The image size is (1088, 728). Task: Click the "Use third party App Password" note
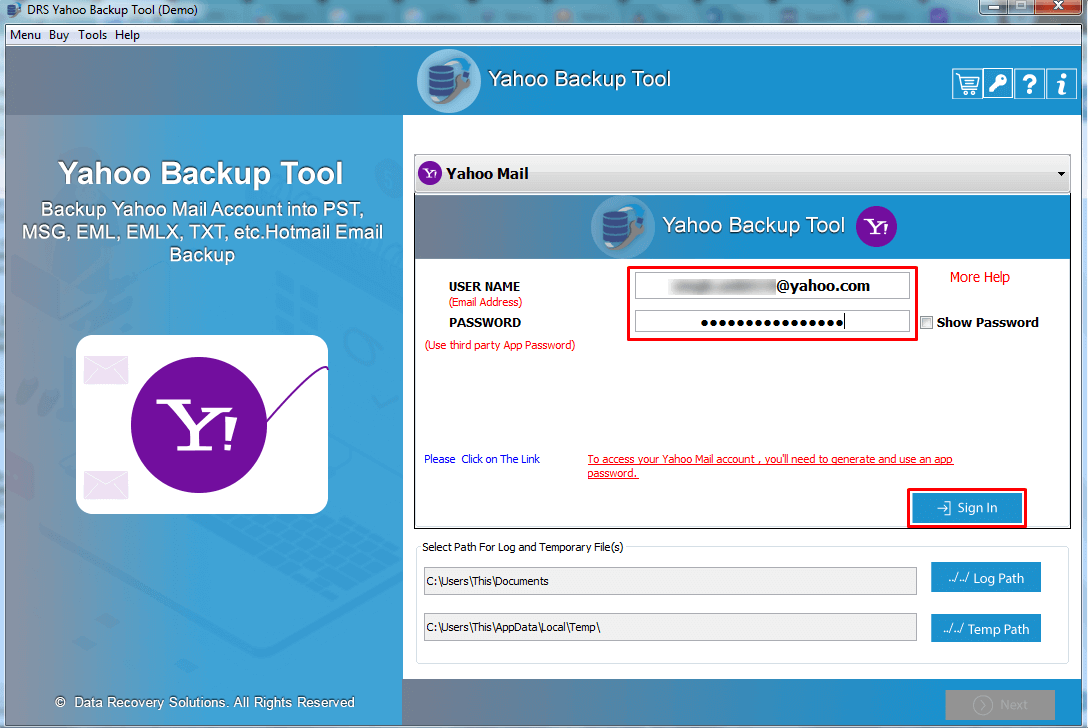click(x=500, y=346)
